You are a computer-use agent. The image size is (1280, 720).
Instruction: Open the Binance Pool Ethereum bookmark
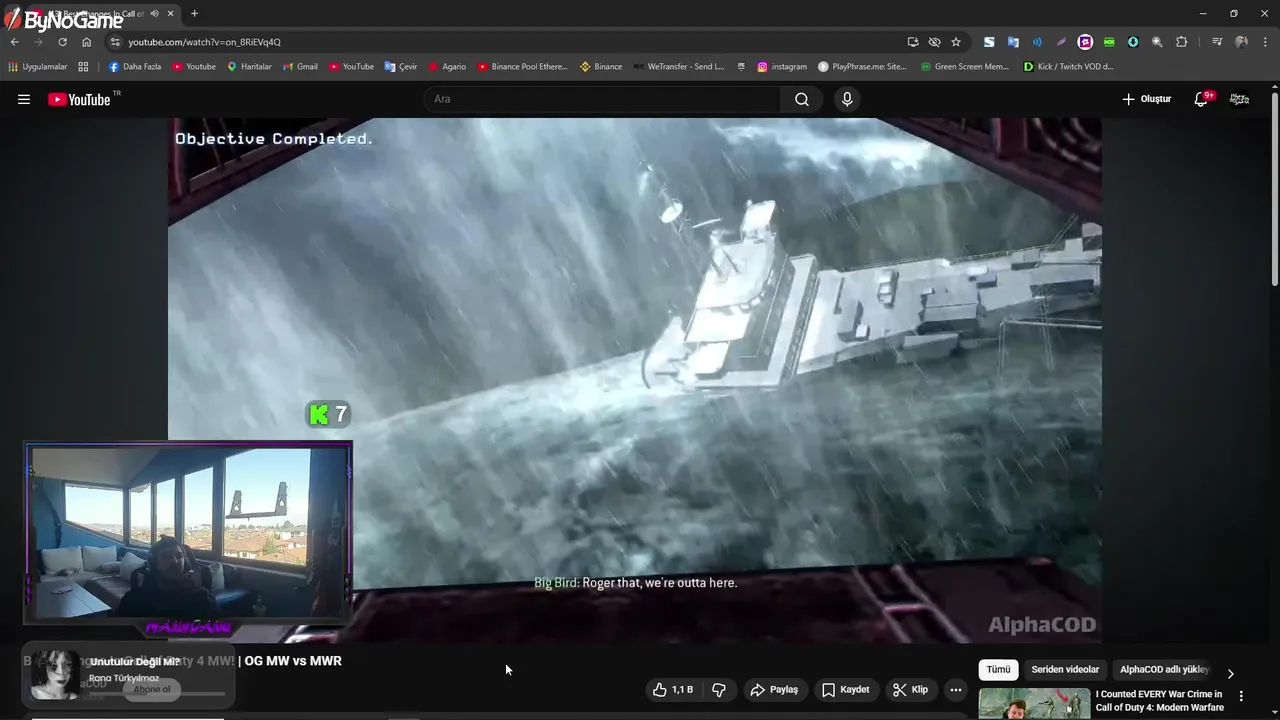click(522, 67)
